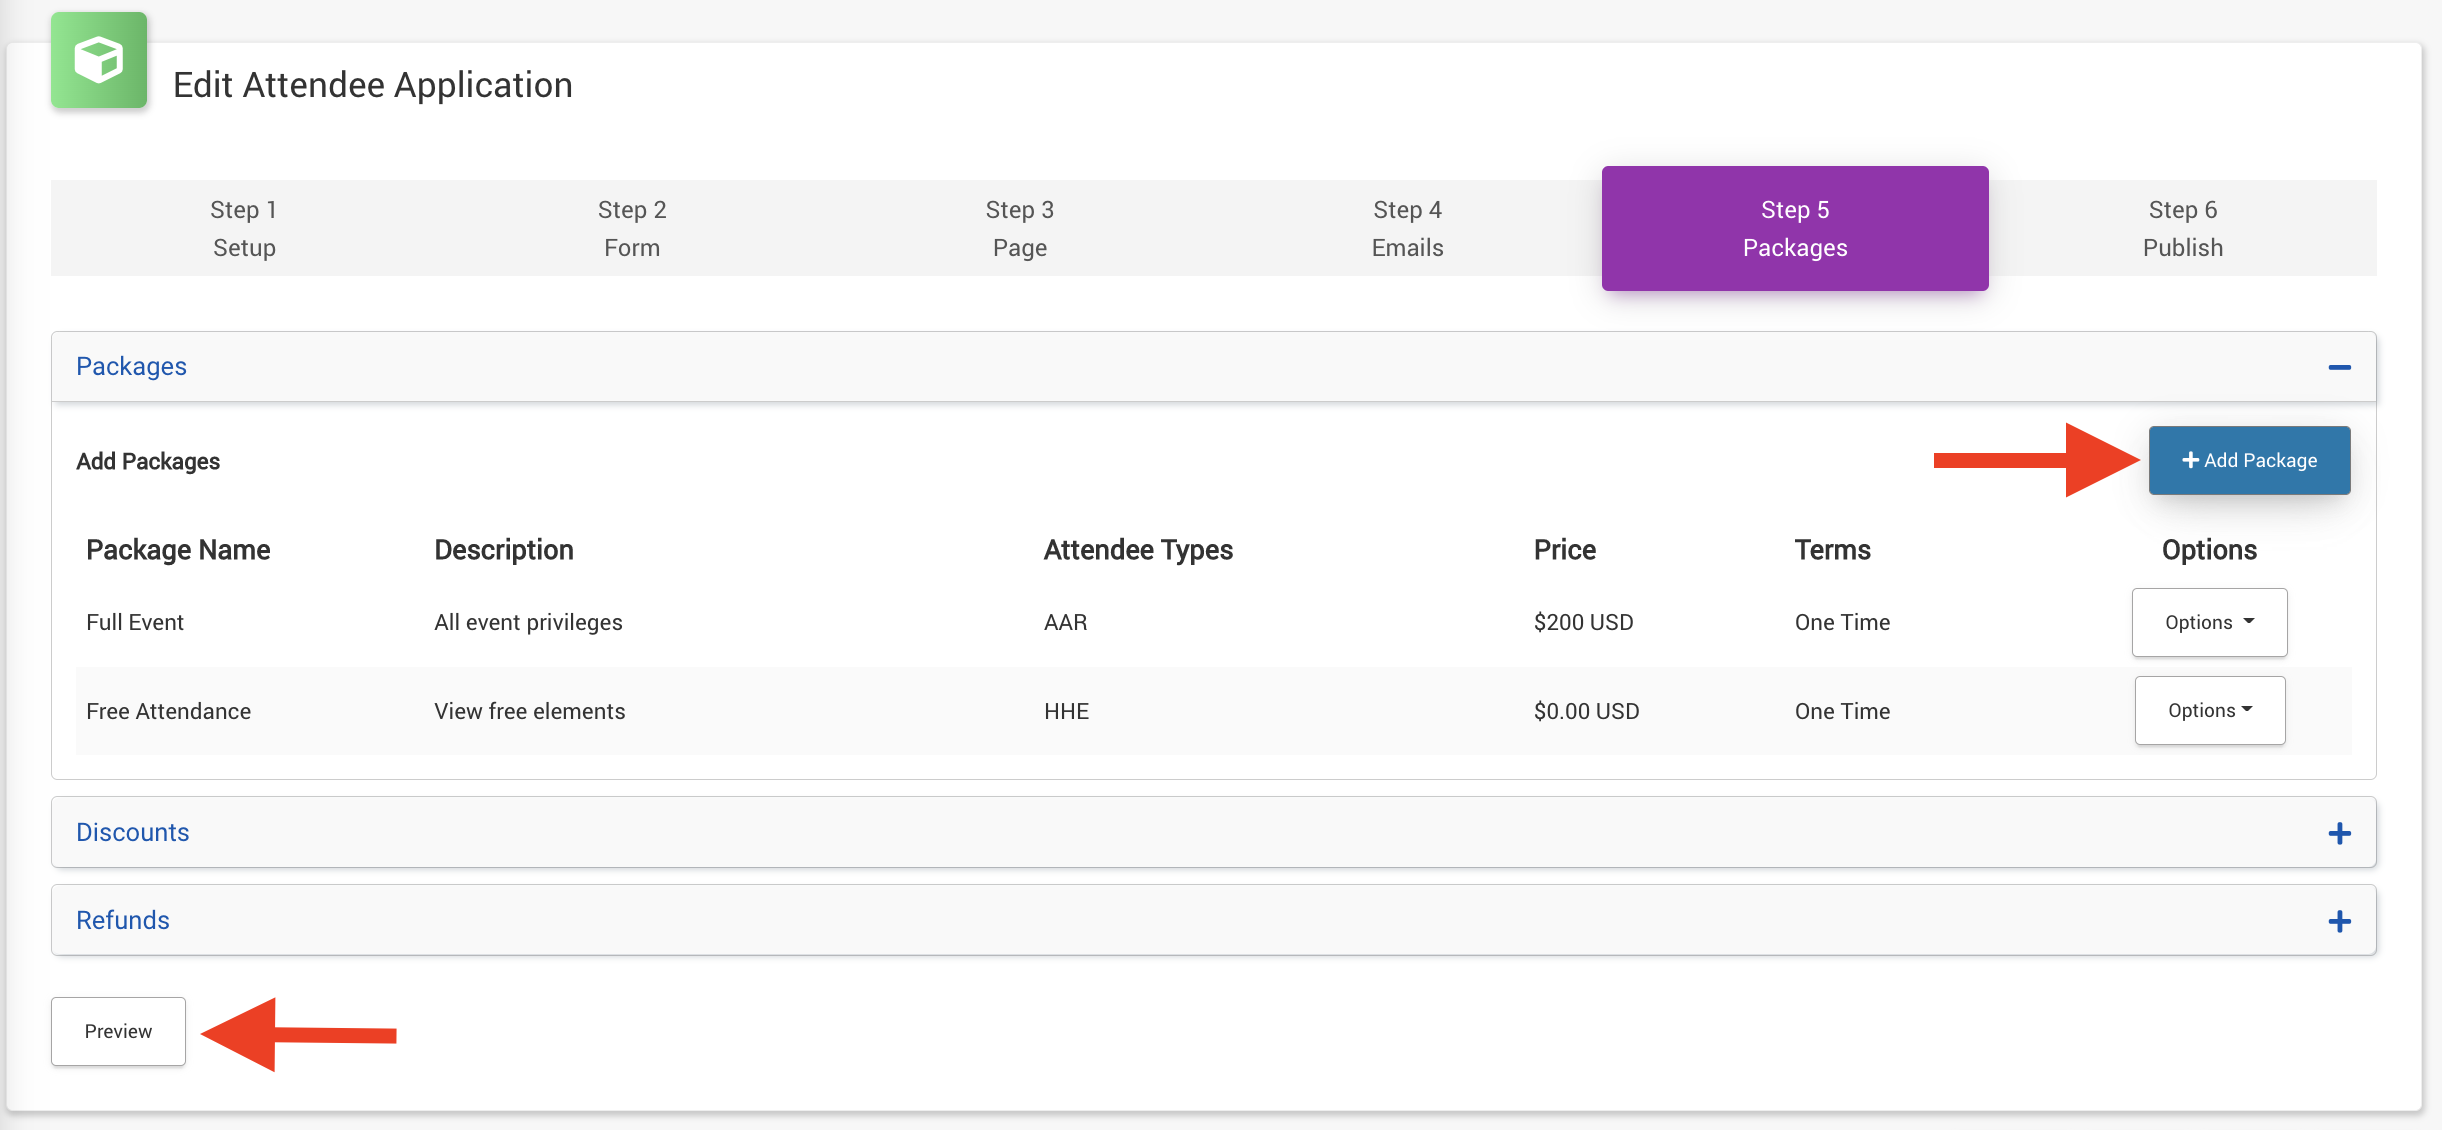Expand Refunds with the plus icon
The height and width of the screenshot is (1130, 2442).
[2339, 921]
